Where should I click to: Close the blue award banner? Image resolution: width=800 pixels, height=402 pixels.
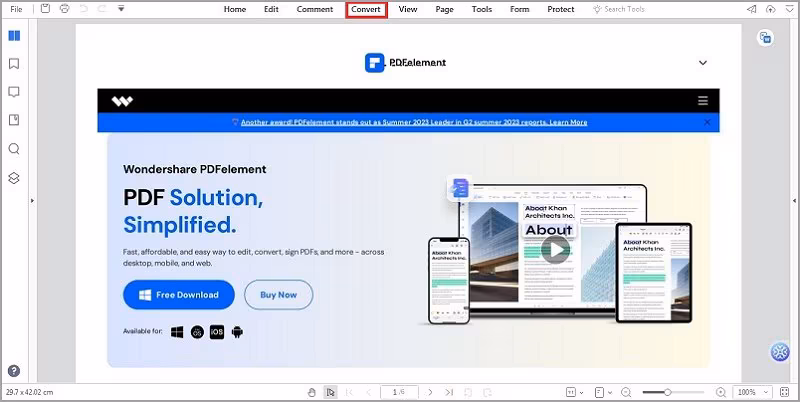pyautogui.click(x=707, y=122)
